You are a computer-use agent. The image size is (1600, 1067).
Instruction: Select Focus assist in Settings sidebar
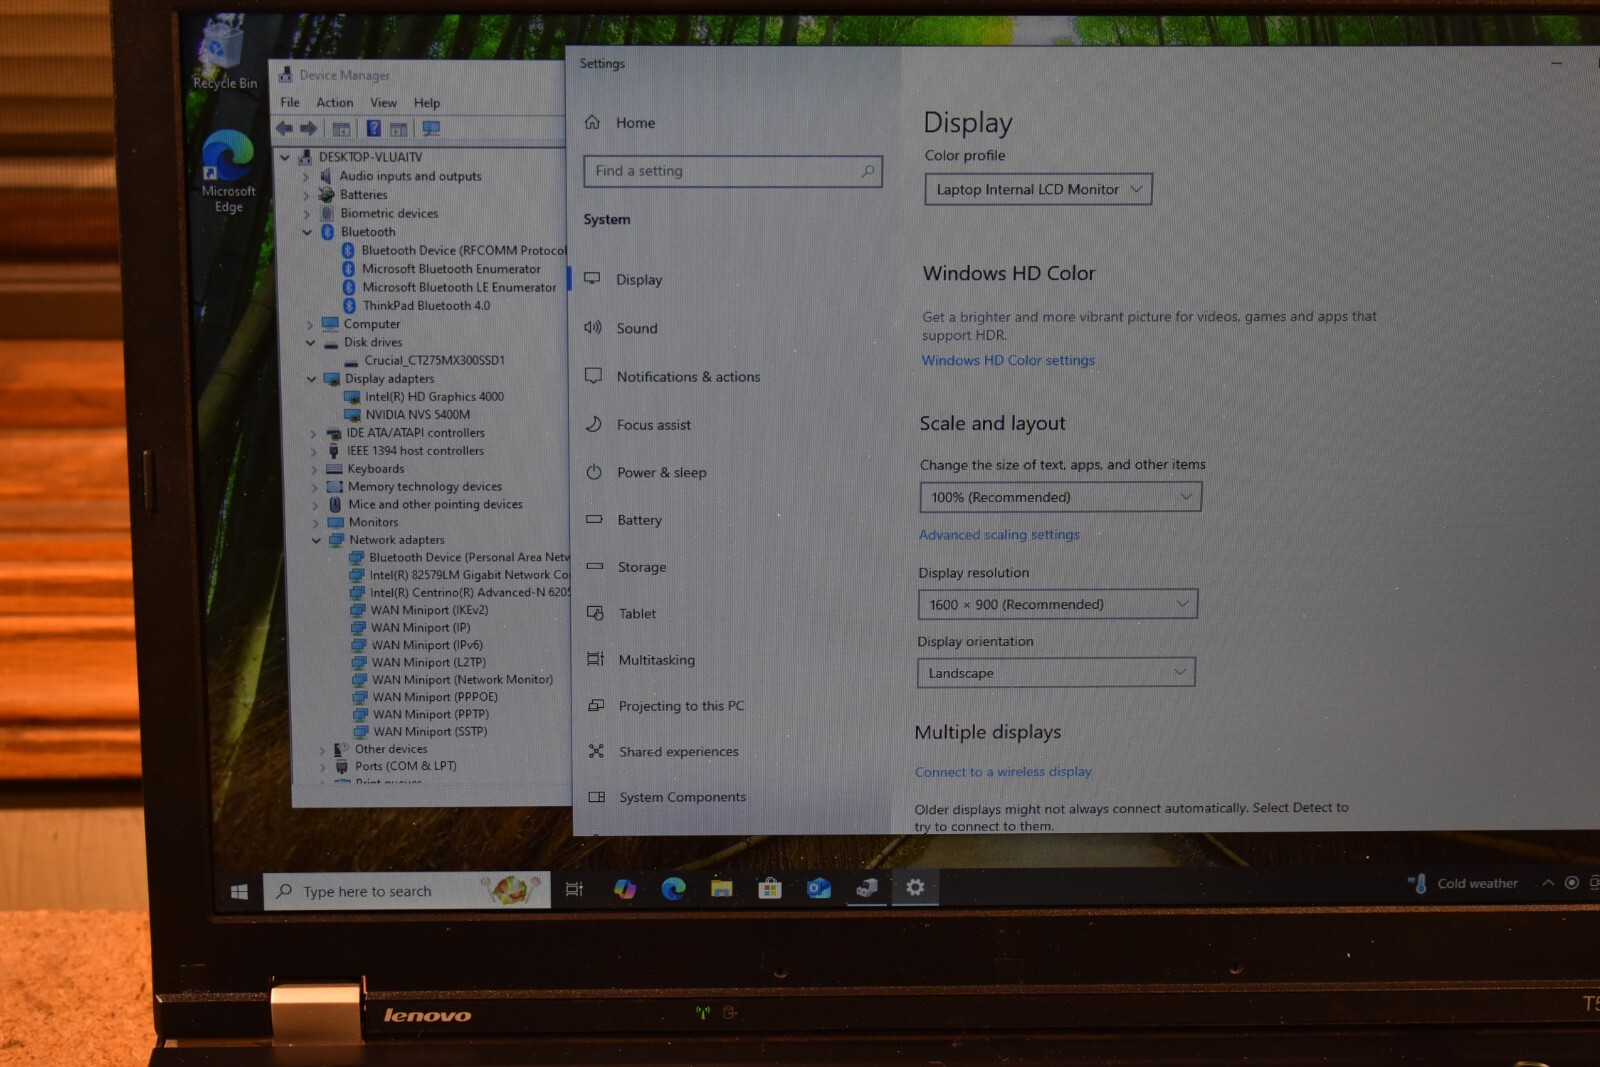653,425
